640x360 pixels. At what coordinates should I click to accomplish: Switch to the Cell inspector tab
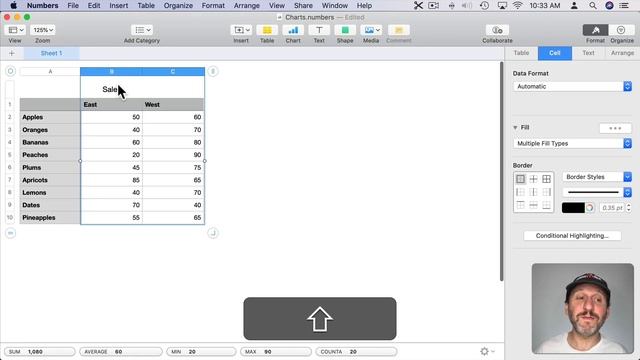(555, 53)
